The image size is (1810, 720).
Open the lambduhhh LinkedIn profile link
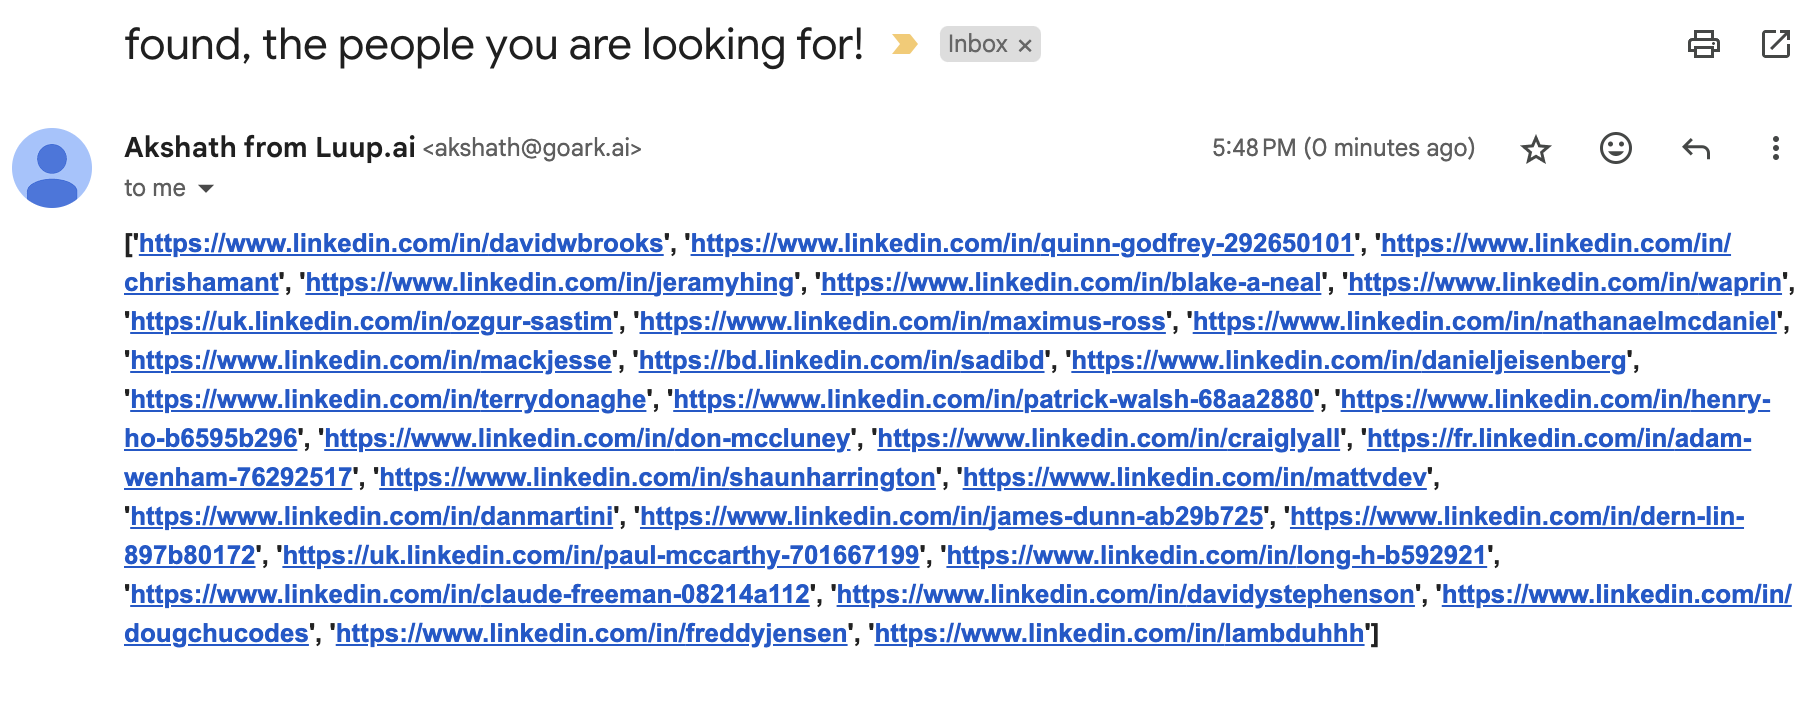(x=1119, y=633)
